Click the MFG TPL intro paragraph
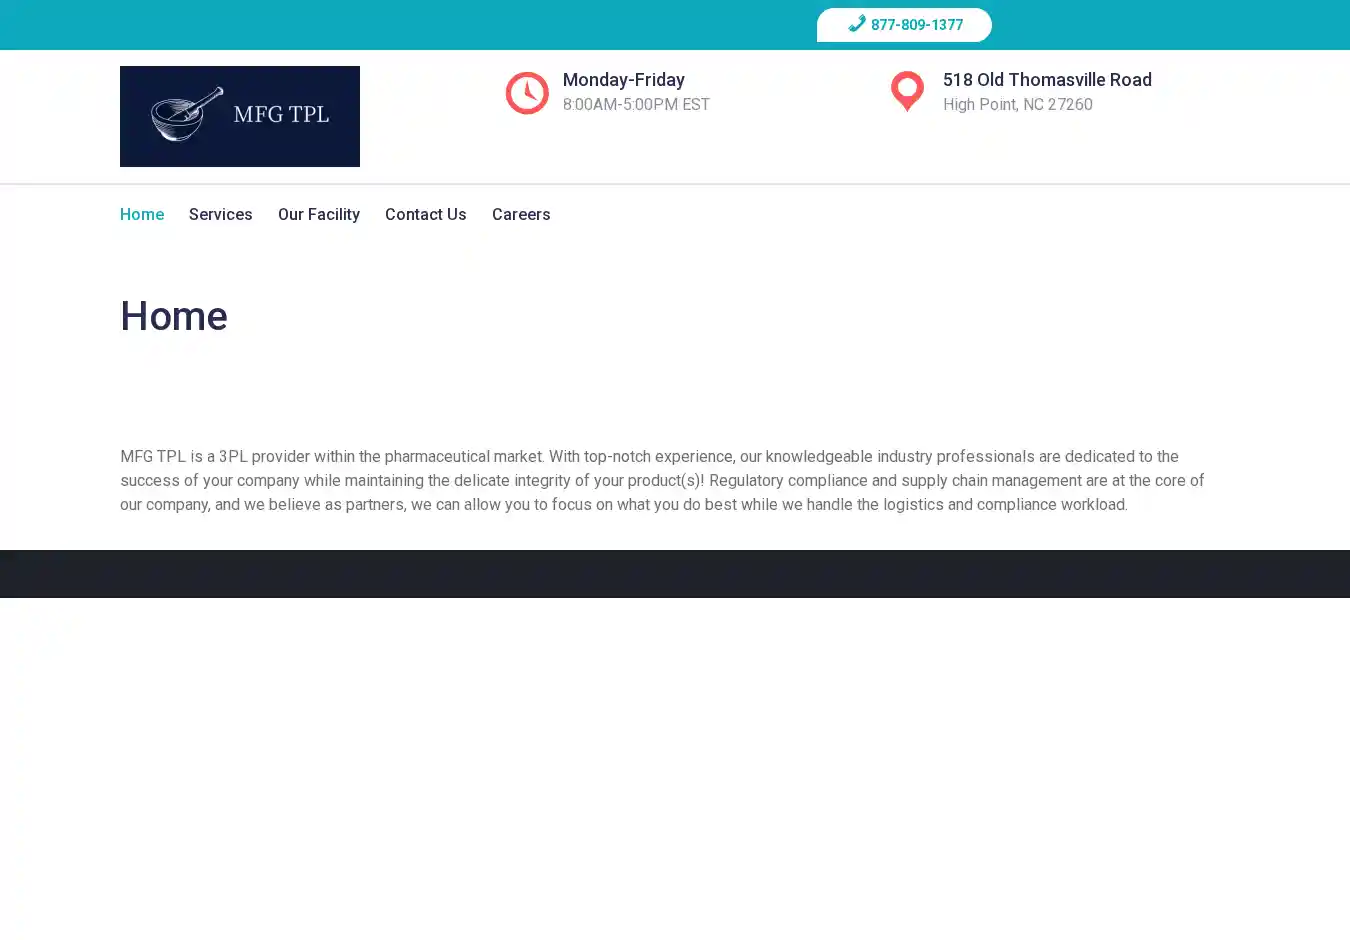This screenshot has height=940, width=1350. point(662,481)
